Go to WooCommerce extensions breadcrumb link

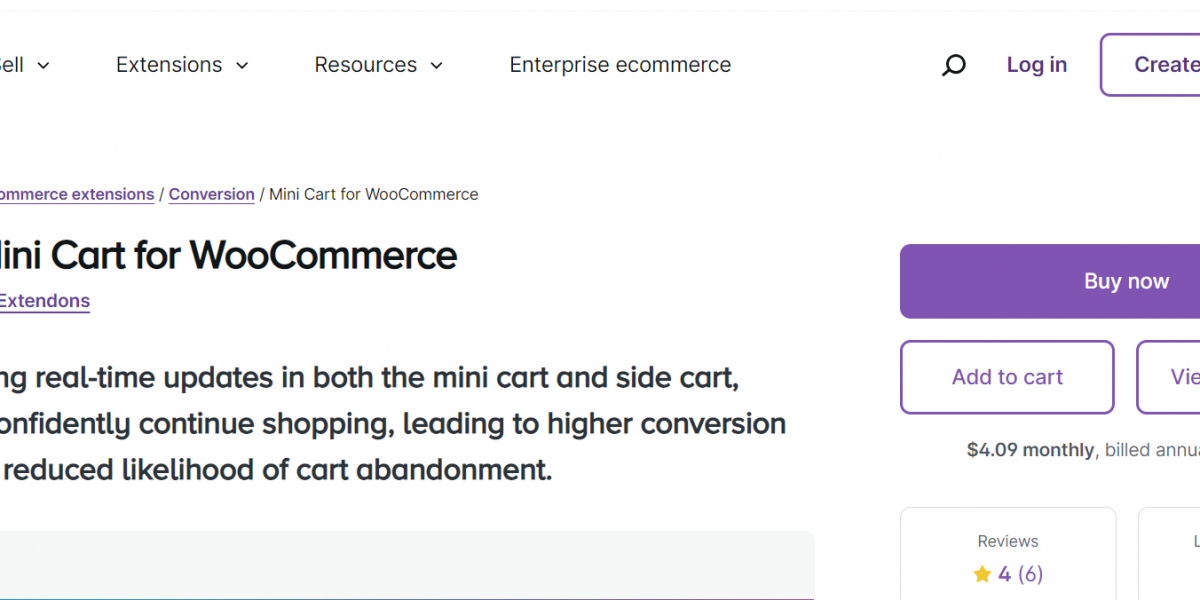[x=76, y=195]
